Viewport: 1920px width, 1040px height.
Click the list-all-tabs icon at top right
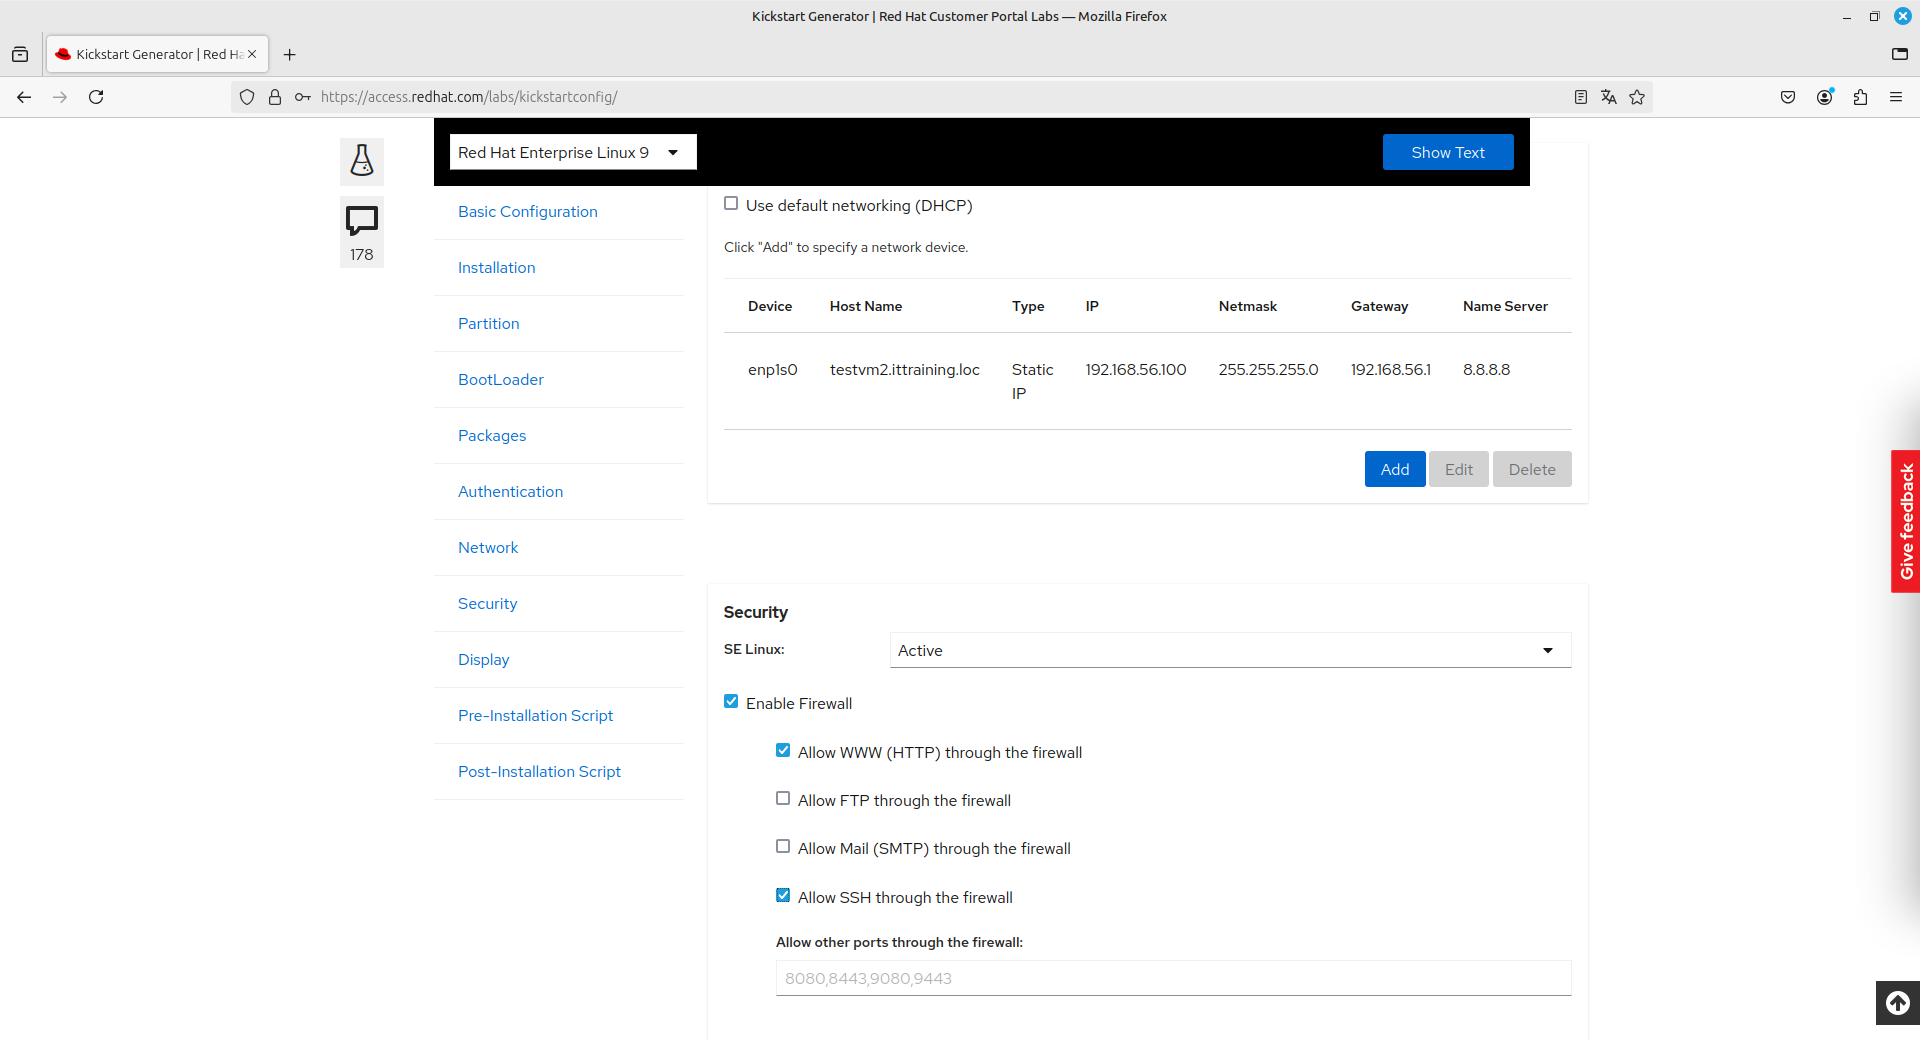(x=1900, y=54)
